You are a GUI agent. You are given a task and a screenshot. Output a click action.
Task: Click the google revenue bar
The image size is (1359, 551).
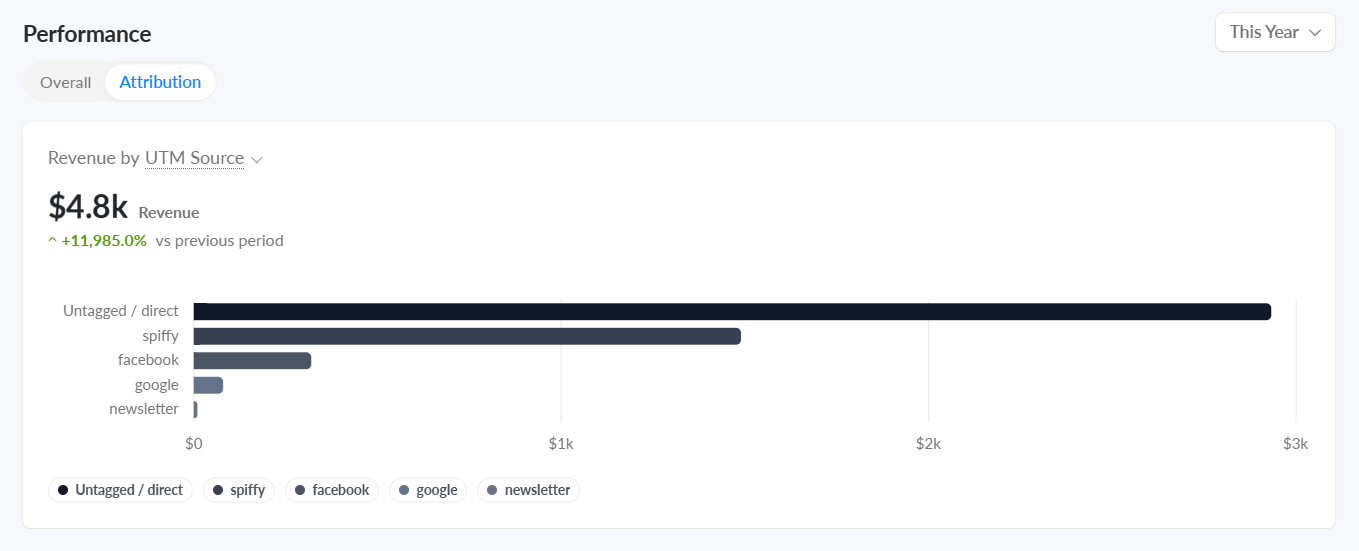pos(208,385)
